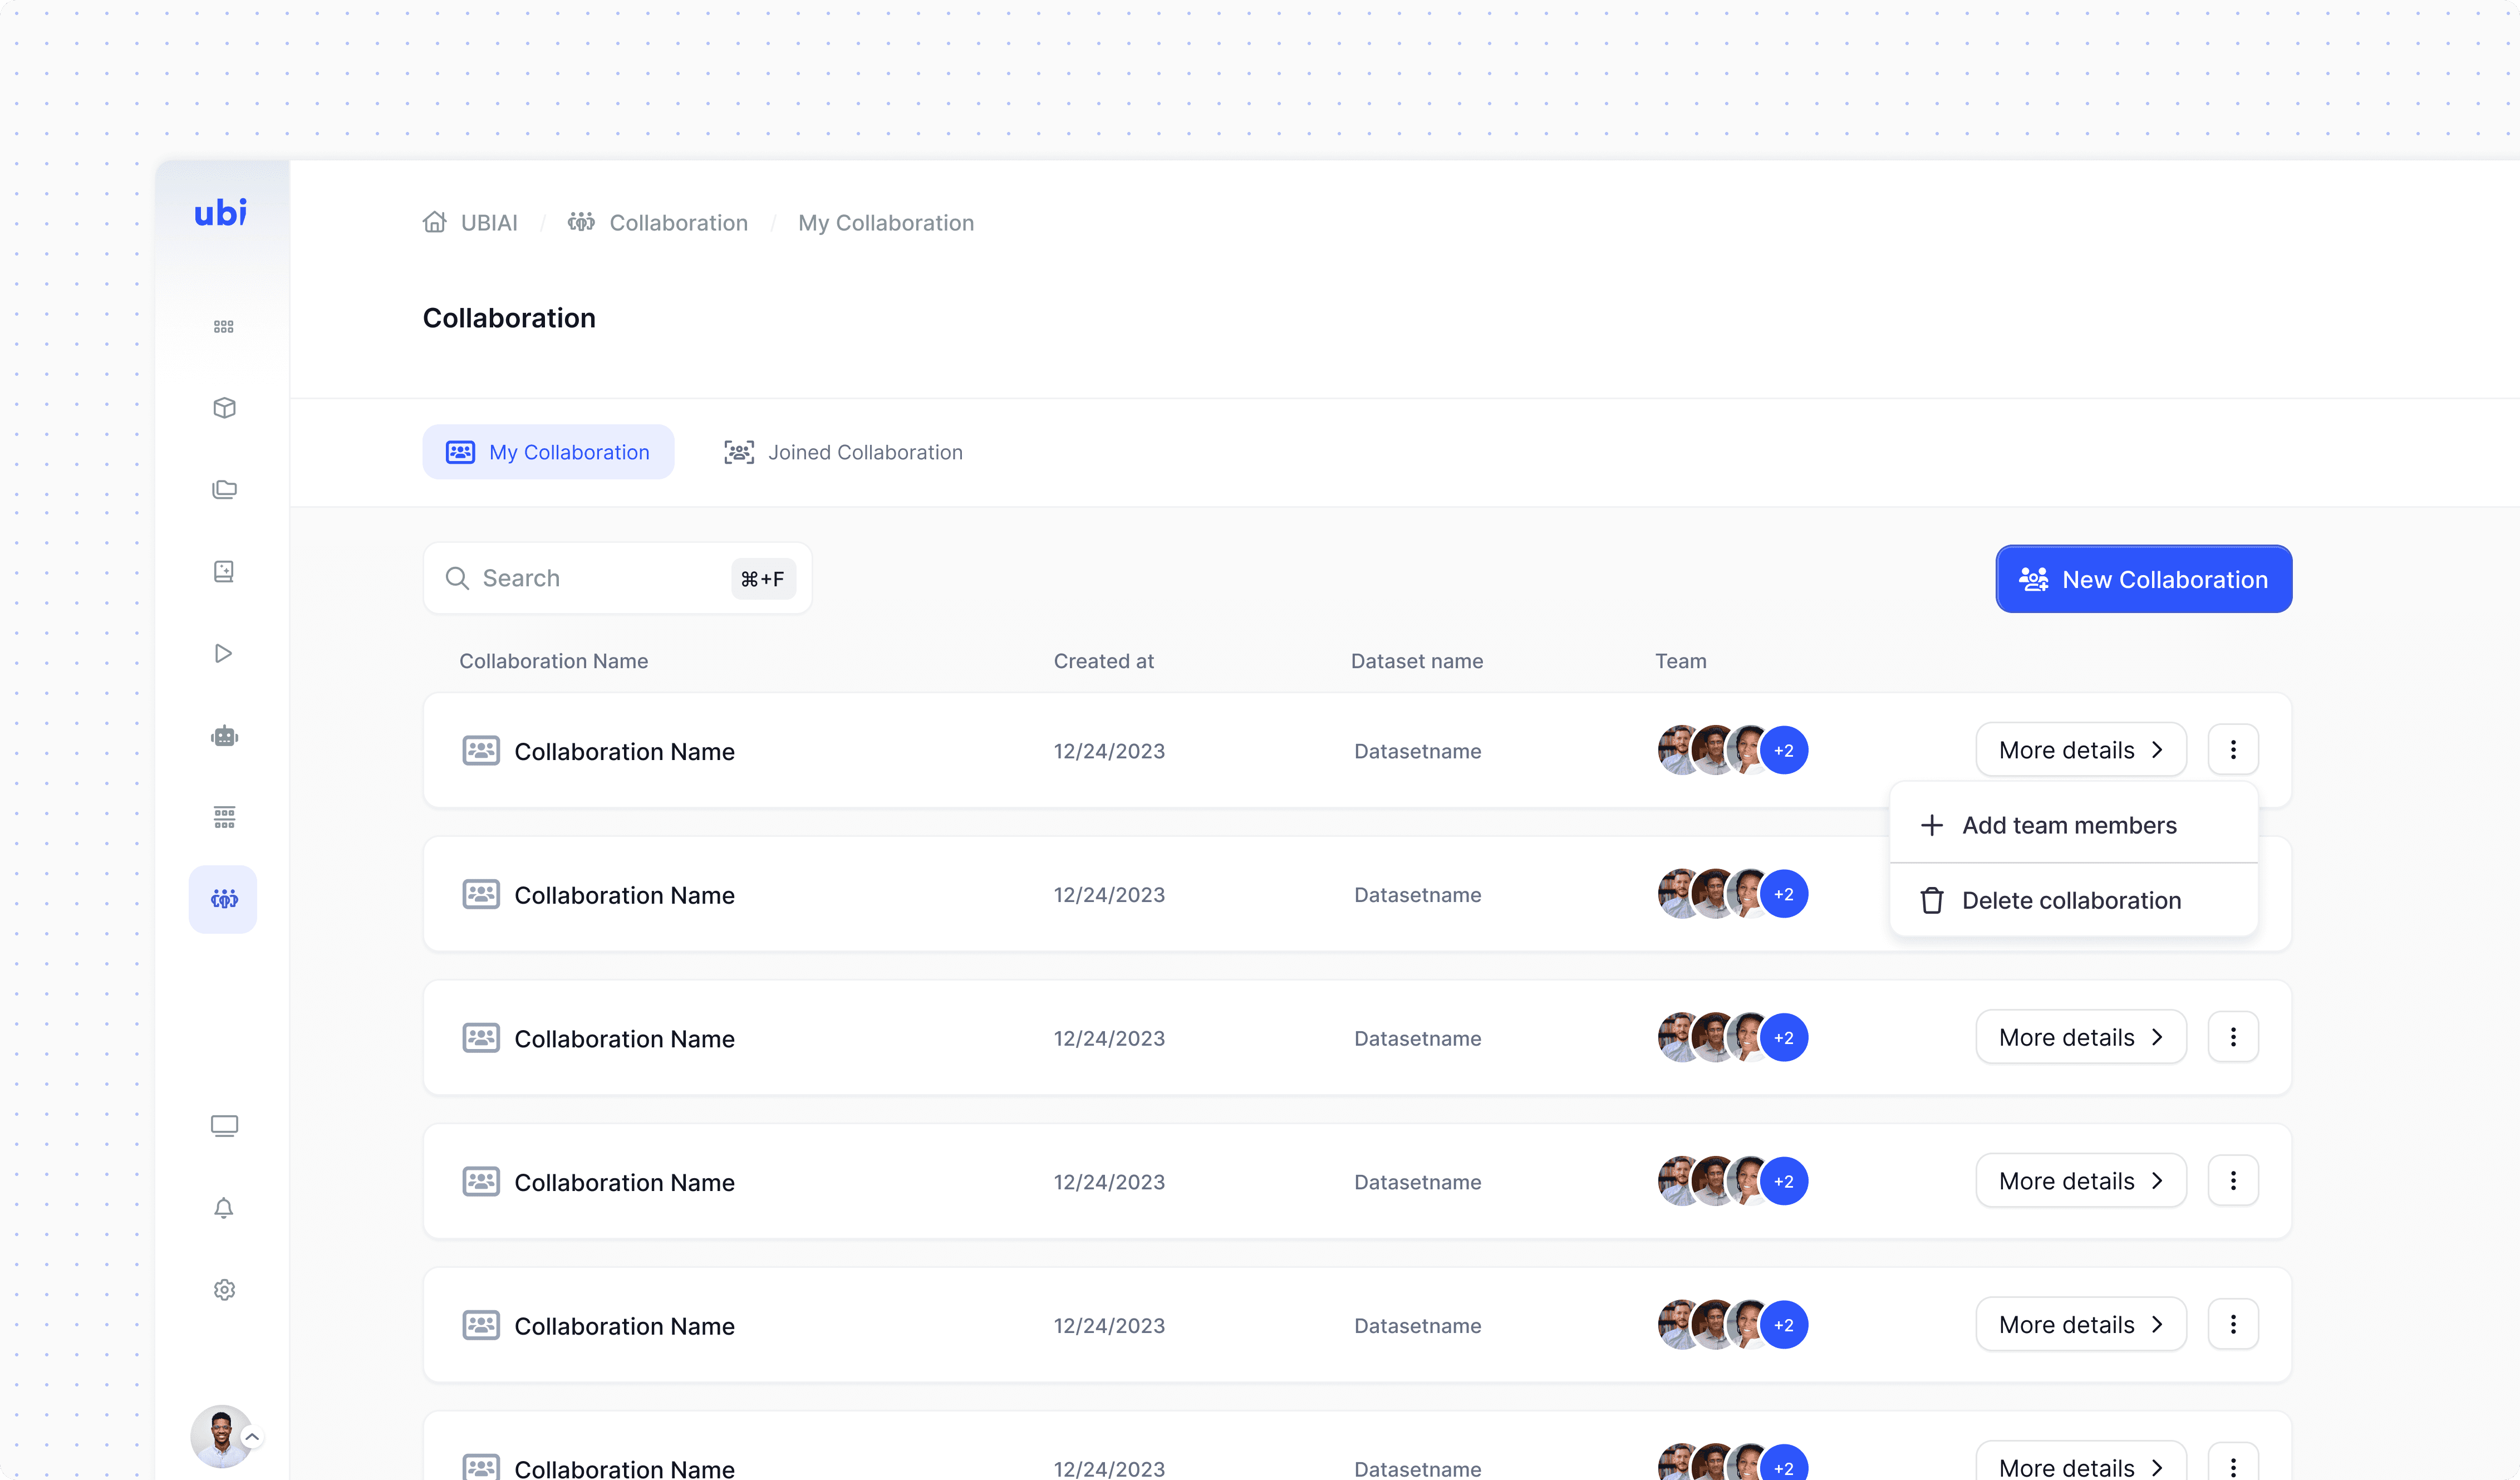Switch to the Joined Collaboration tab
Viewport: 2520px width, 1480px height.
[843, 452]
